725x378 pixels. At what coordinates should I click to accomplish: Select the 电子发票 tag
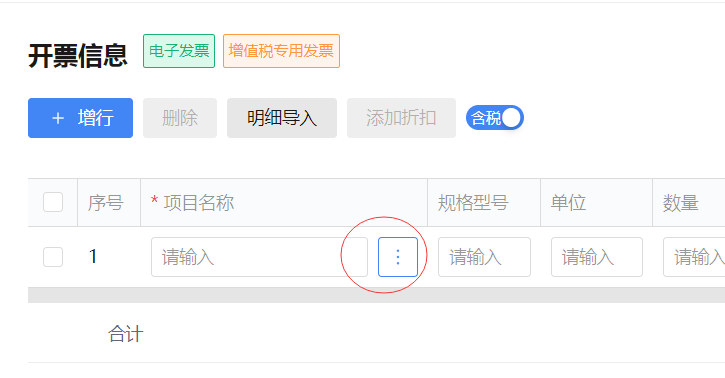point(179,51)
